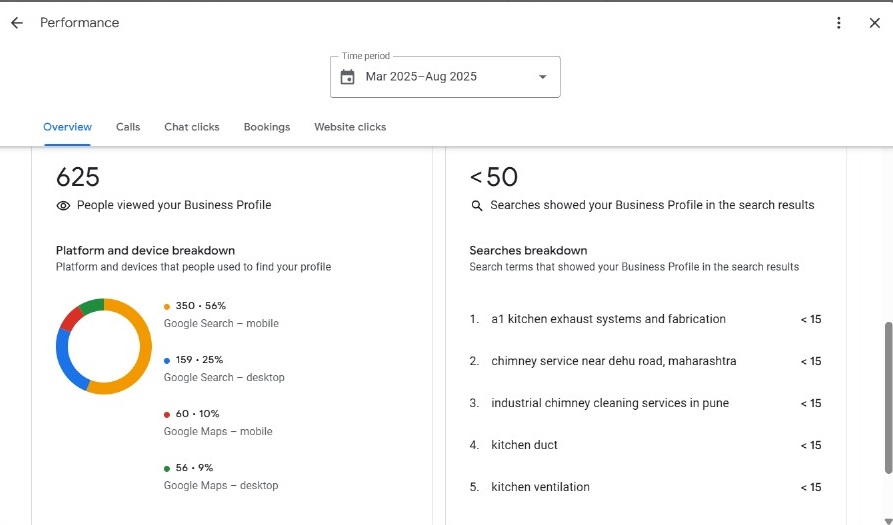The width and height of the screenshot is (893, 525).
Task: Click the back arrow next to Performance
Action: click(x=17, y=23)
